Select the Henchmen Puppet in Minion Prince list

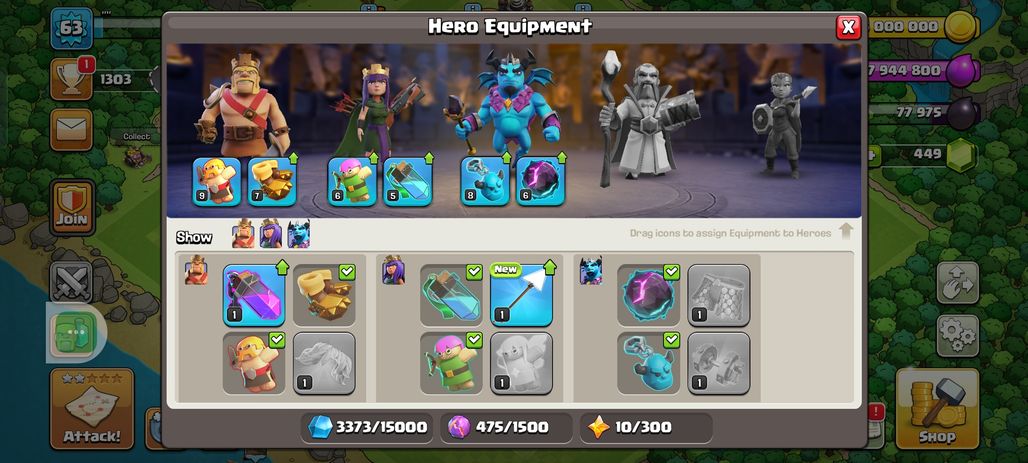click(648, 363)
